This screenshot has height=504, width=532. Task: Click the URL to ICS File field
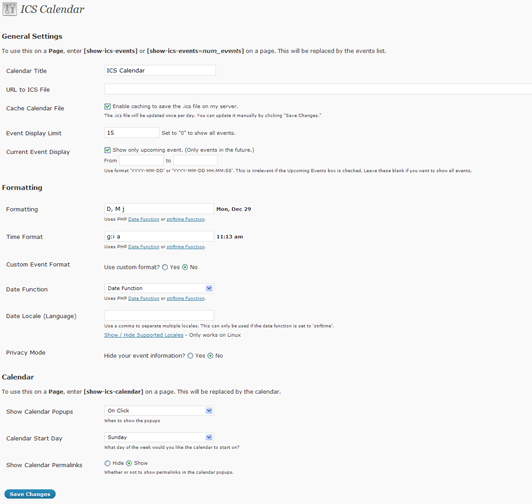(x=318, y=89)
